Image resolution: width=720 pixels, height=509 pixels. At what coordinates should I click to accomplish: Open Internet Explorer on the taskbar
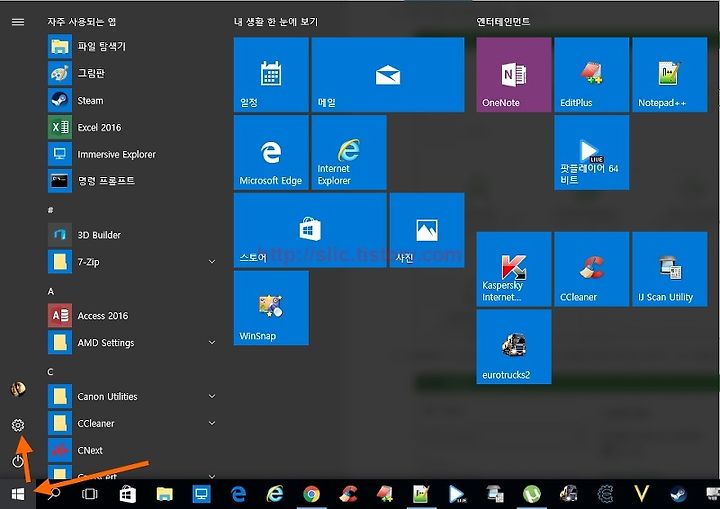(275, 494)
